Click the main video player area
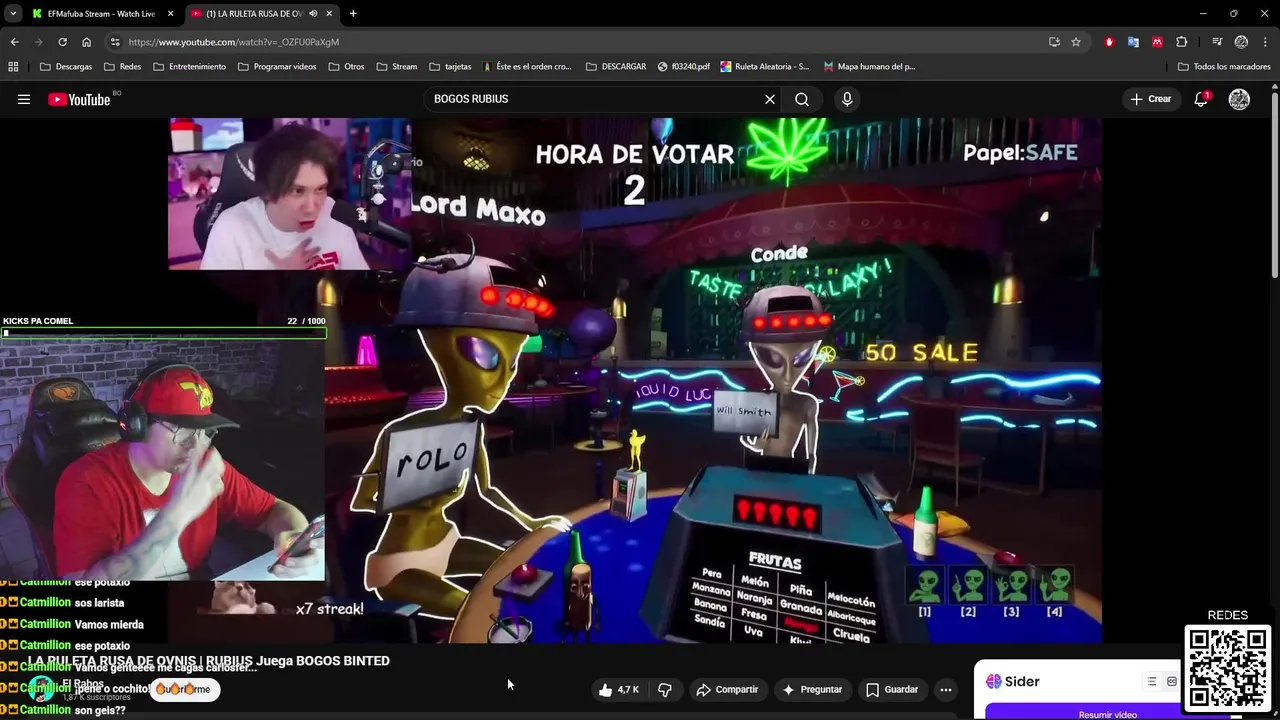 [635, 380]
